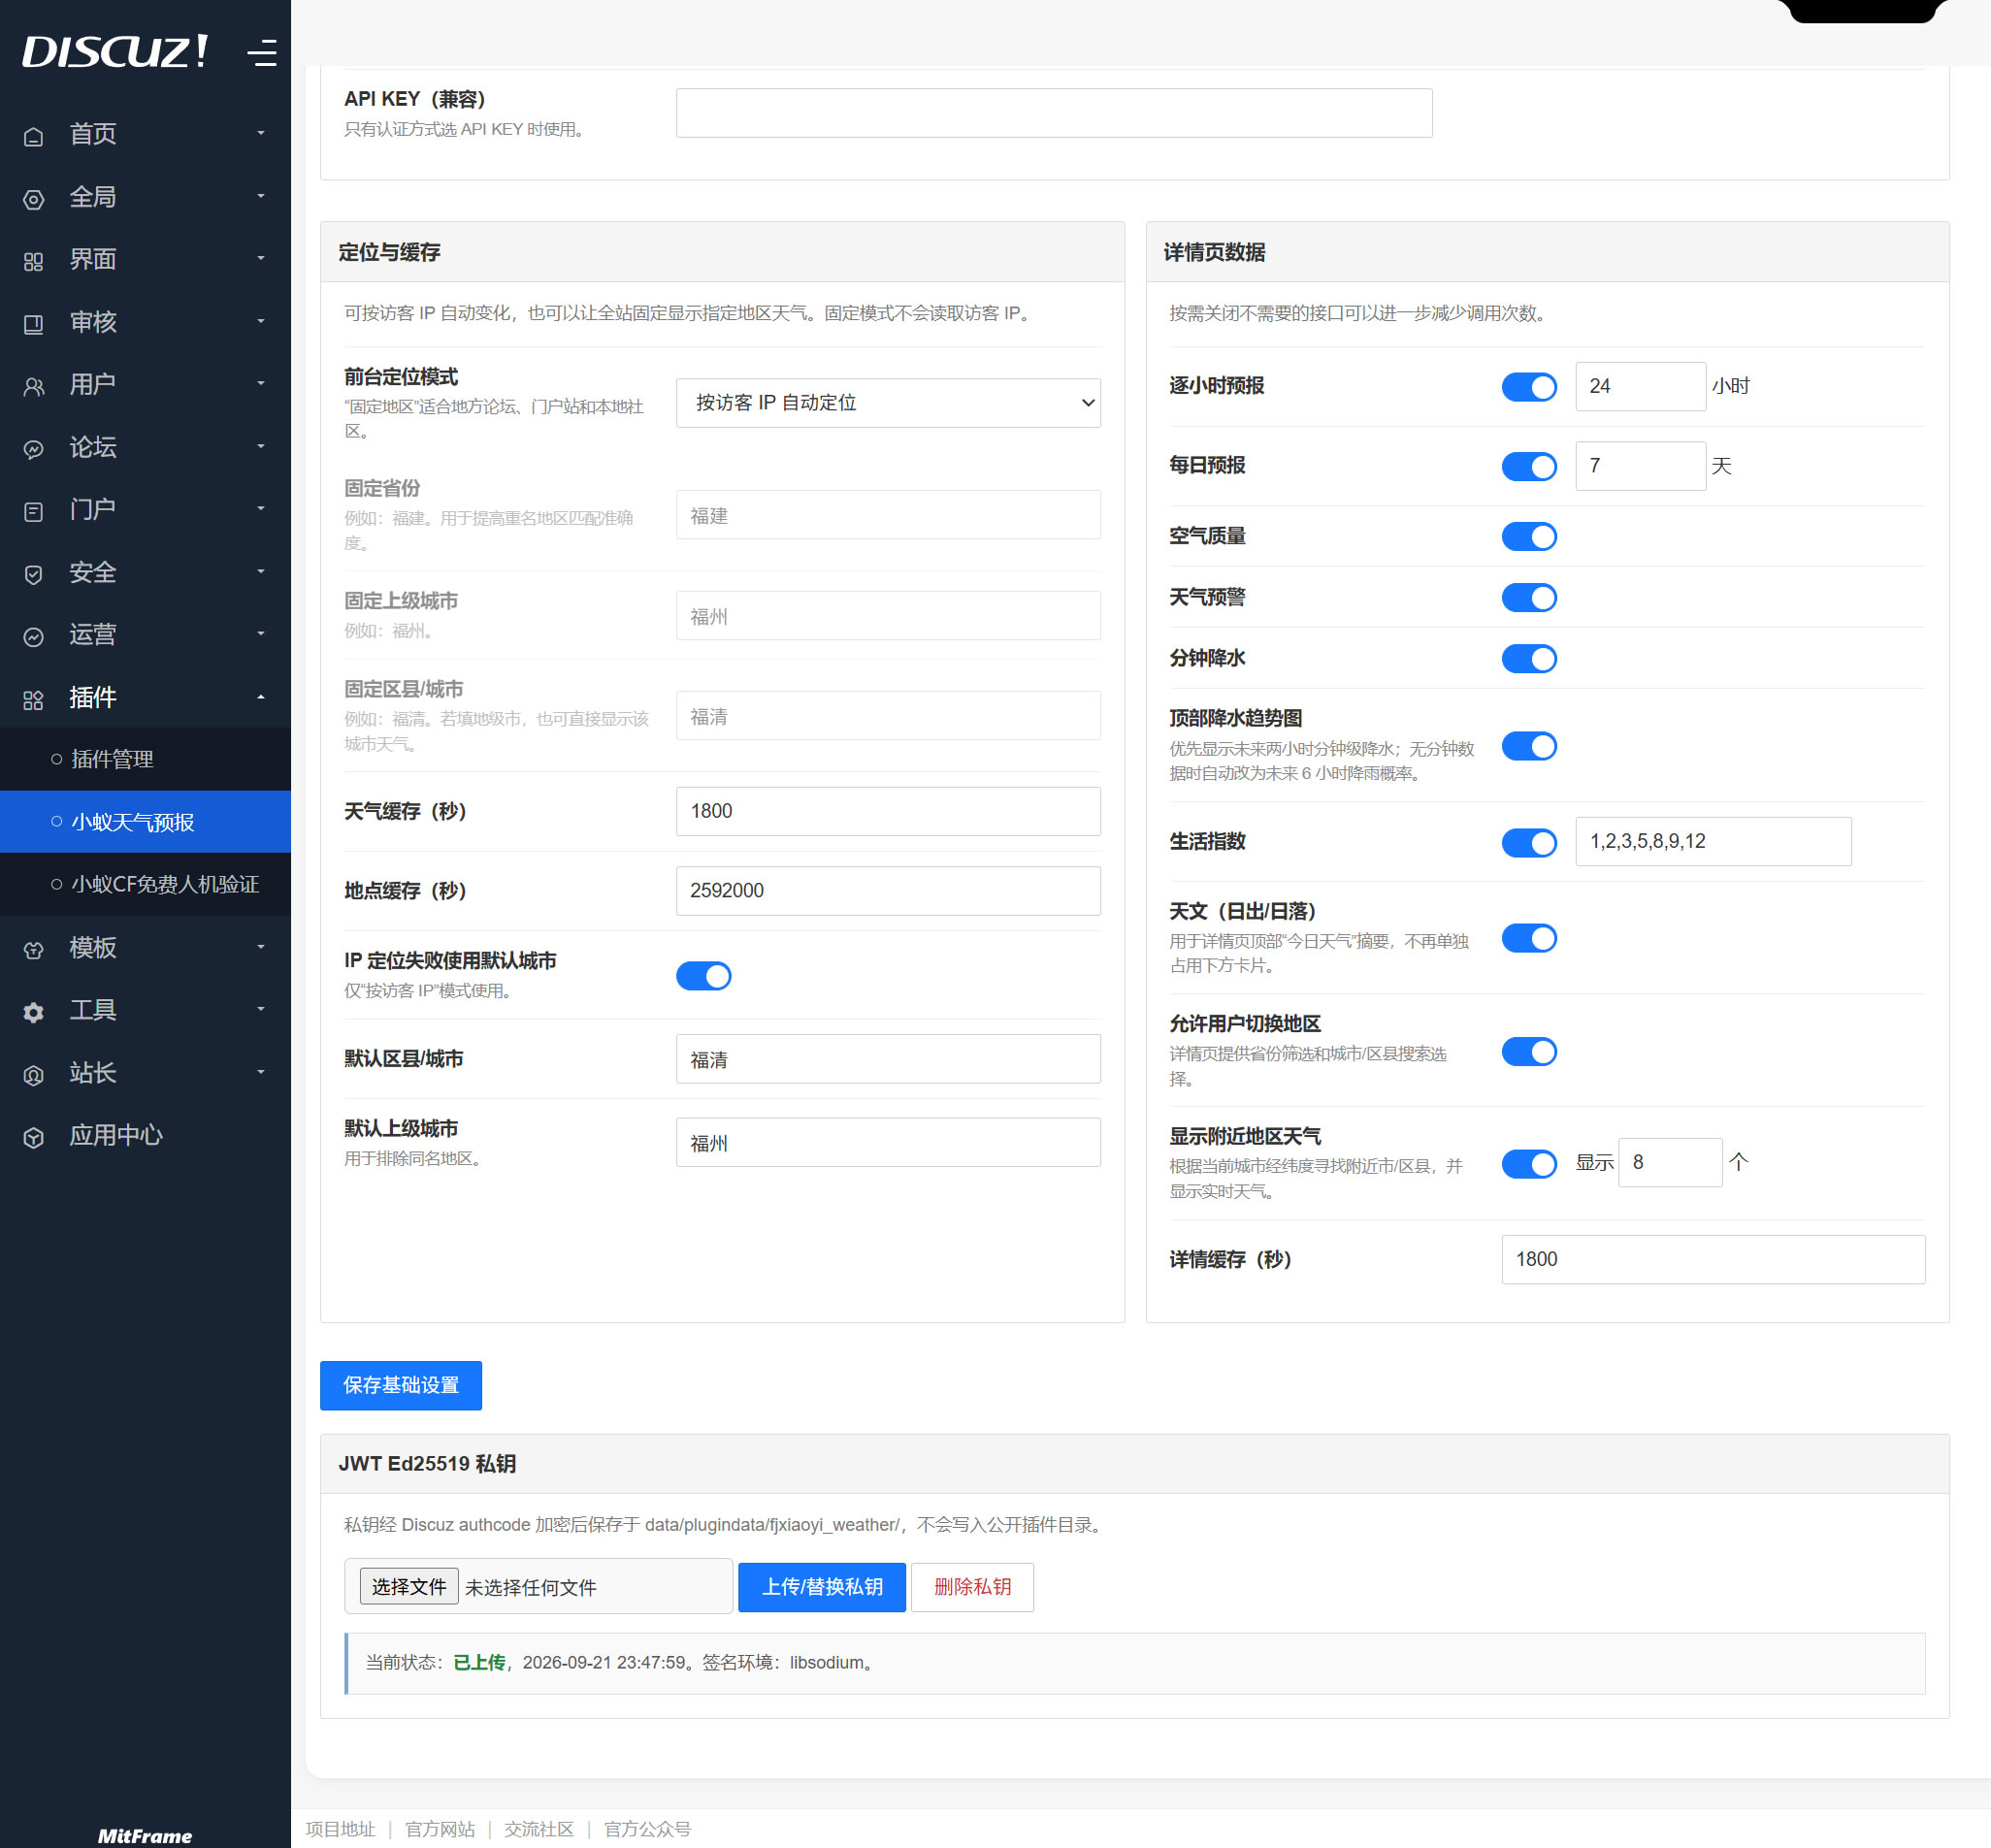The width and height of the screenshot is (1991, 1848).
Task: Click the 生活指数 values input field
Action: 1713,841
